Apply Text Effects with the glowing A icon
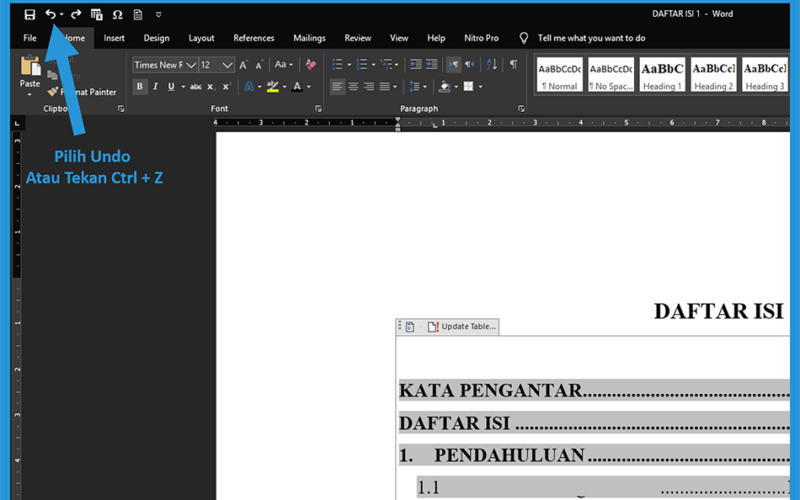This screenshot has height=500, width=800. 249,87
